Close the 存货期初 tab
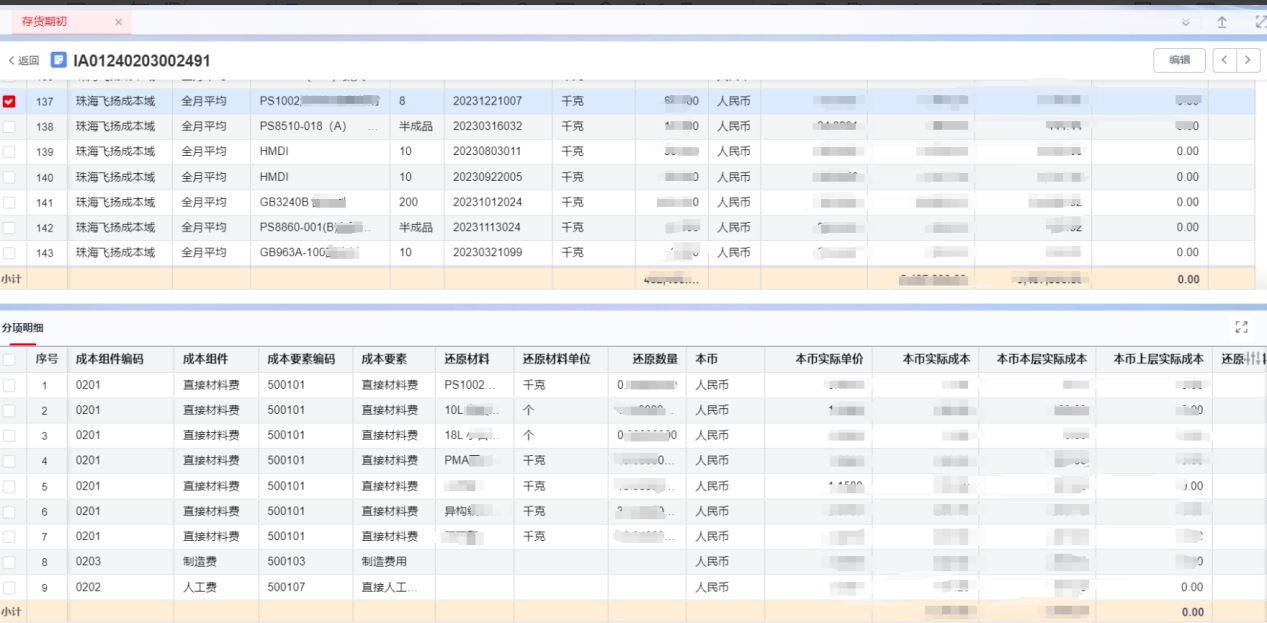 [118, 22]
